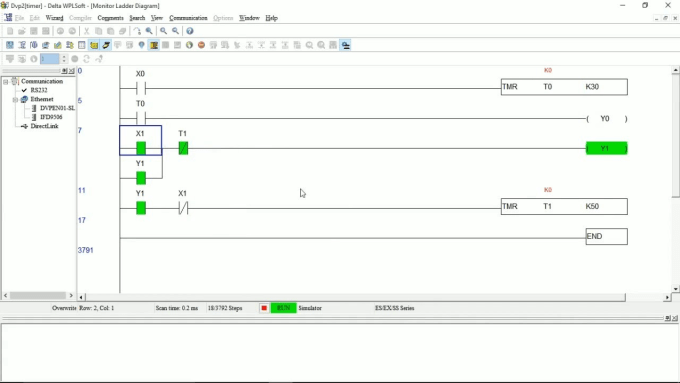Click the devices icon before the table grid
This screenshot has height=383, width=680.
point(70,45)
